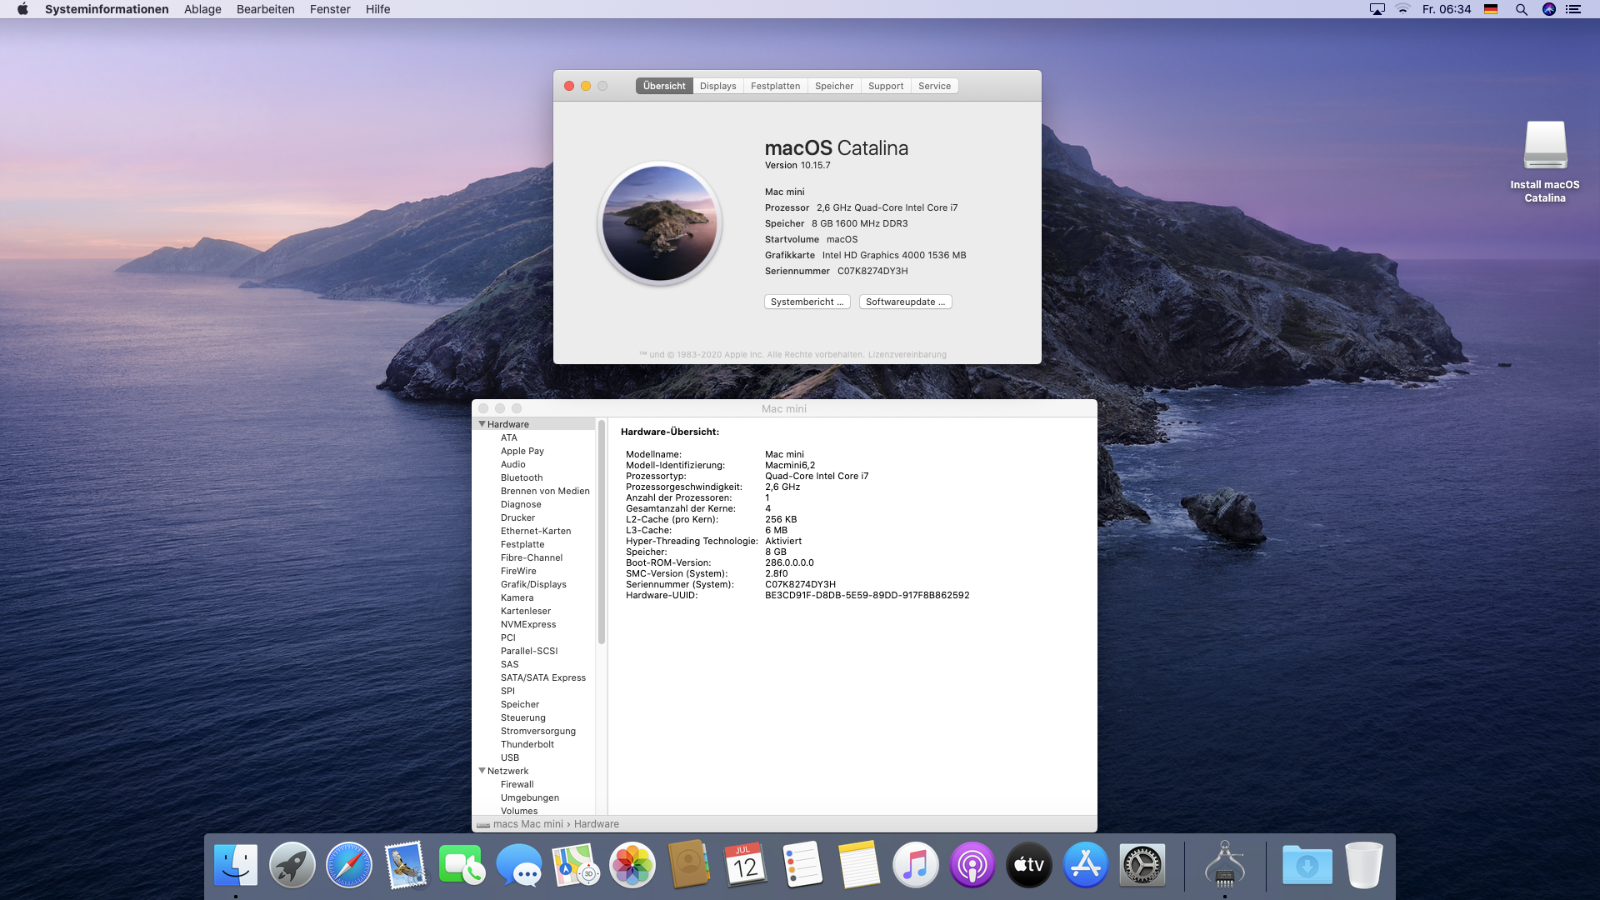
Task: Switch to the Festplatten tab
Action: (776, 86)
